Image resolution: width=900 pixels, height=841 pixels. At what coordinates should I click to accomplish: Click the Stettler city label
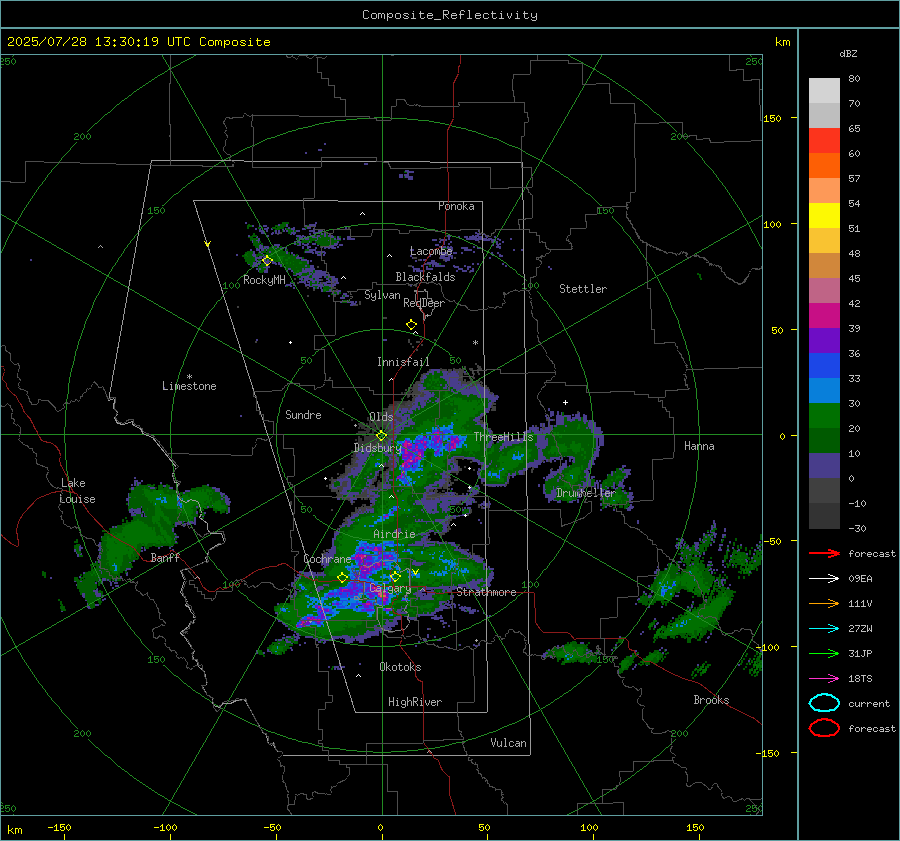click(x=583, y=289)
